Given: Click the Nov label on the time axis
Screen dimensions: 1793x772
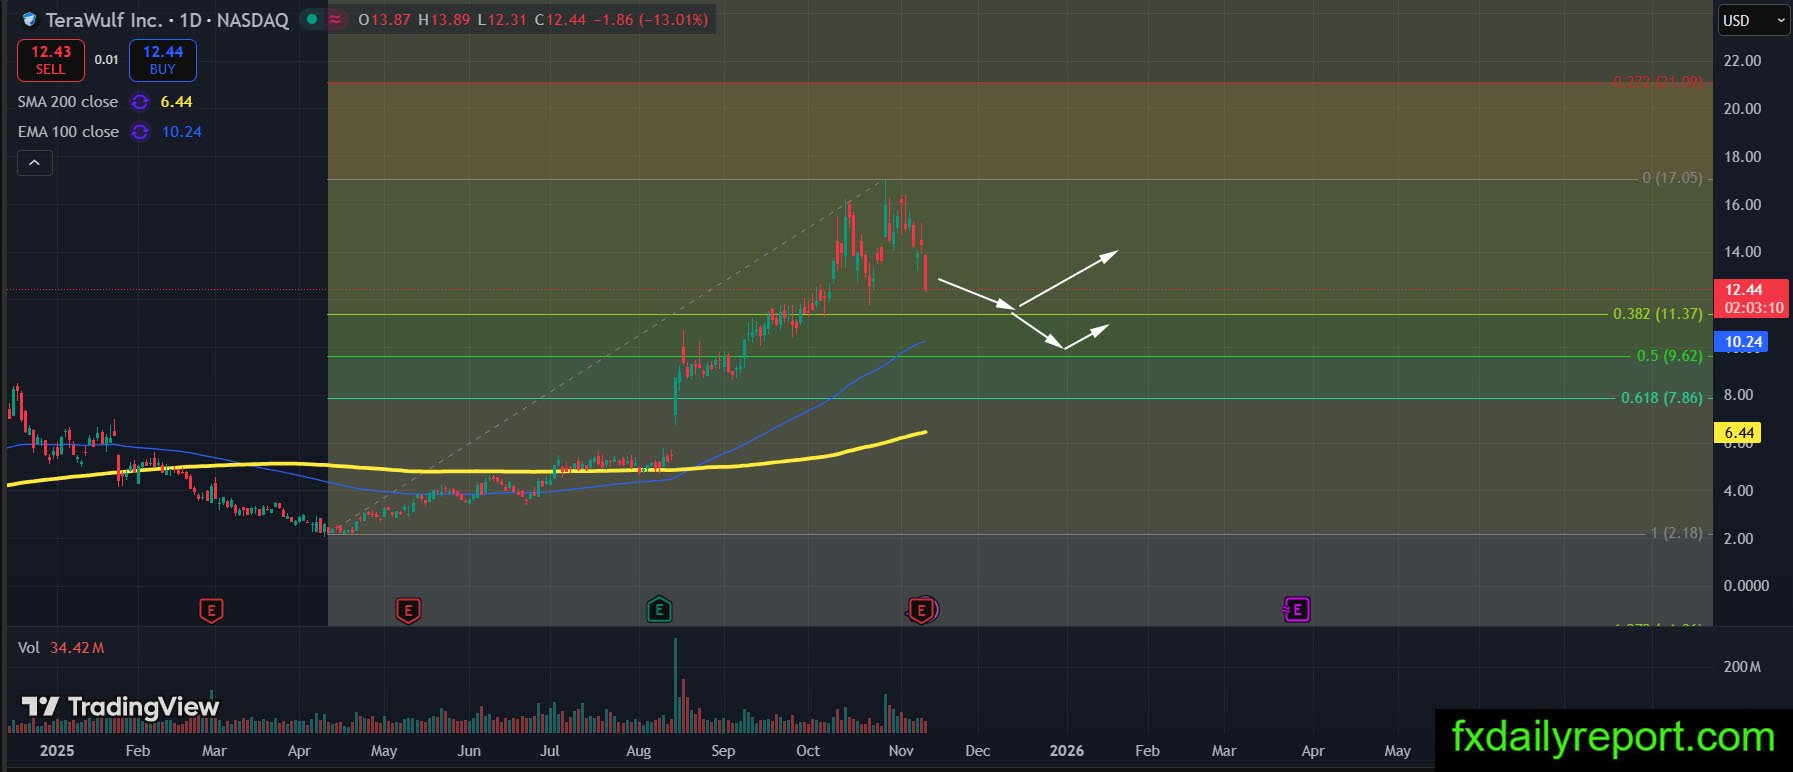Looking at the screenshot, I should point(901,751).
